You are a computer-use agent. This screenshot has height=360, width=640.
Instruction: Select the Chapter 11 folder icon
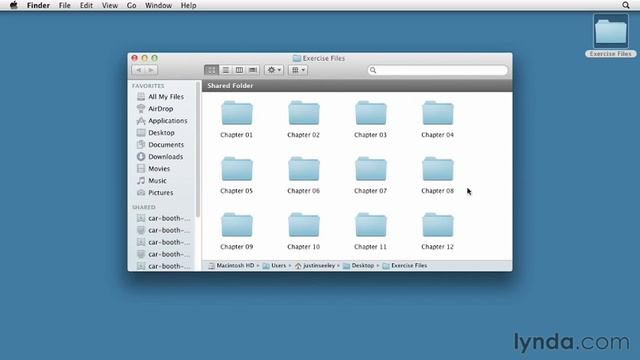(x=371, y=225)
